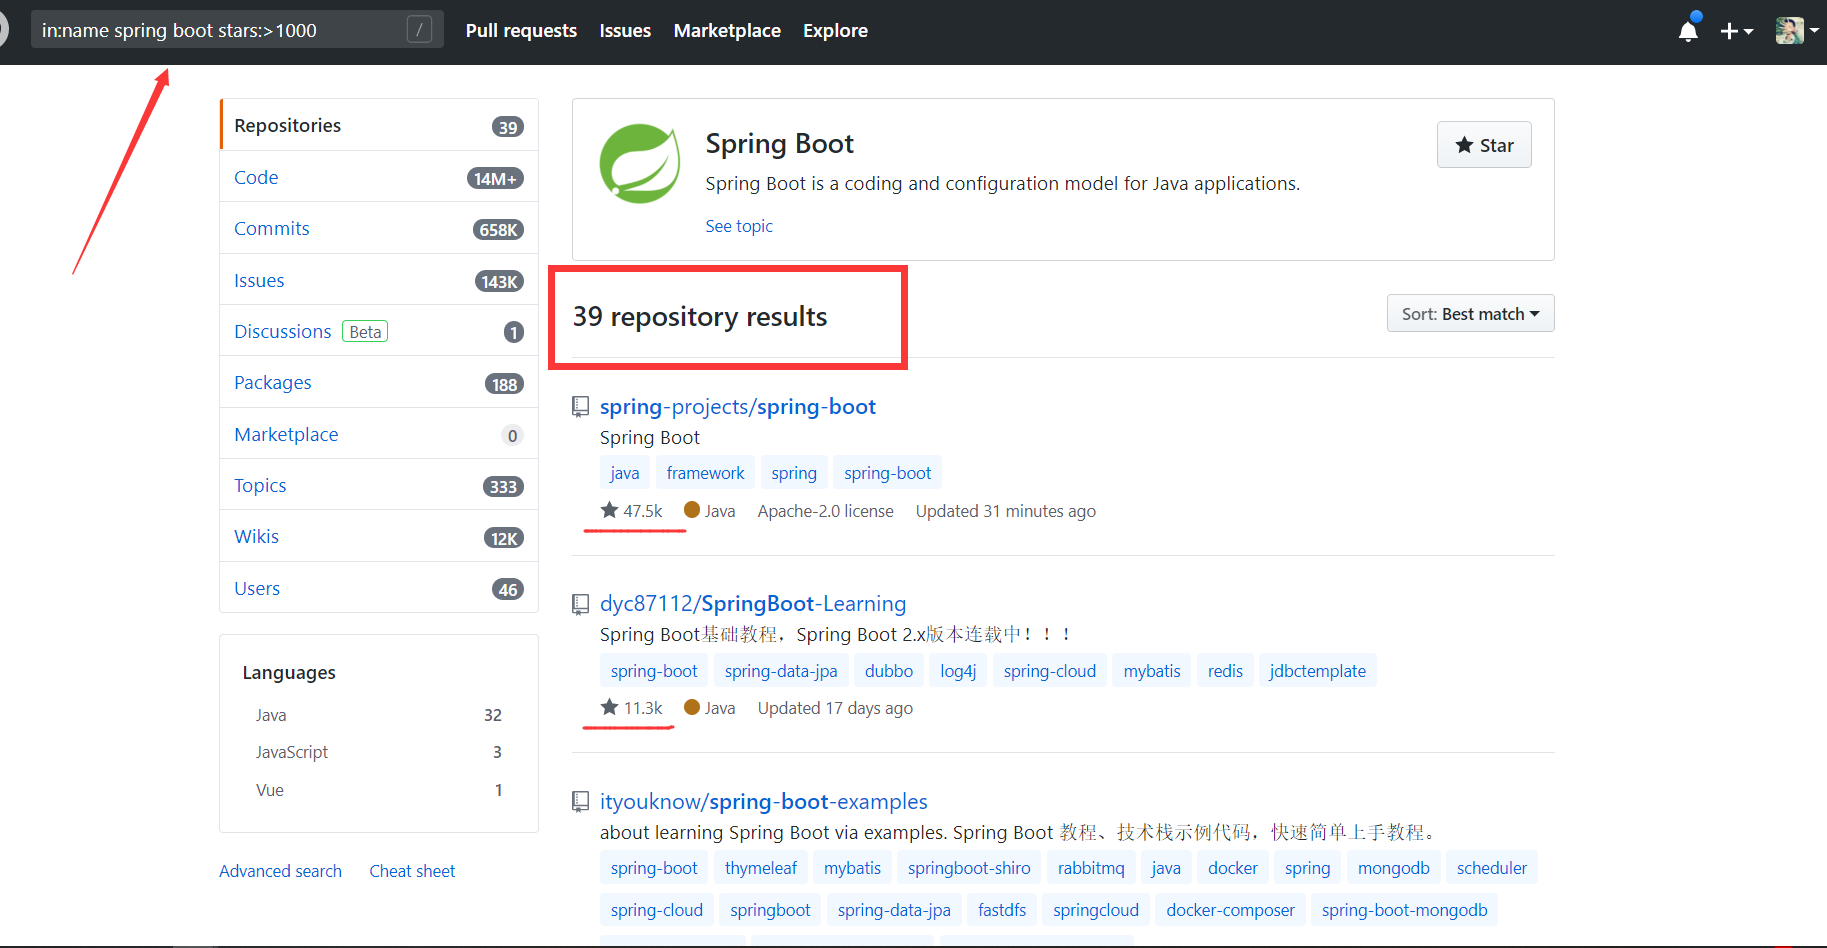
Task: Select Marketplace filter in the sidebar
Action: click(x=379, y=434)
